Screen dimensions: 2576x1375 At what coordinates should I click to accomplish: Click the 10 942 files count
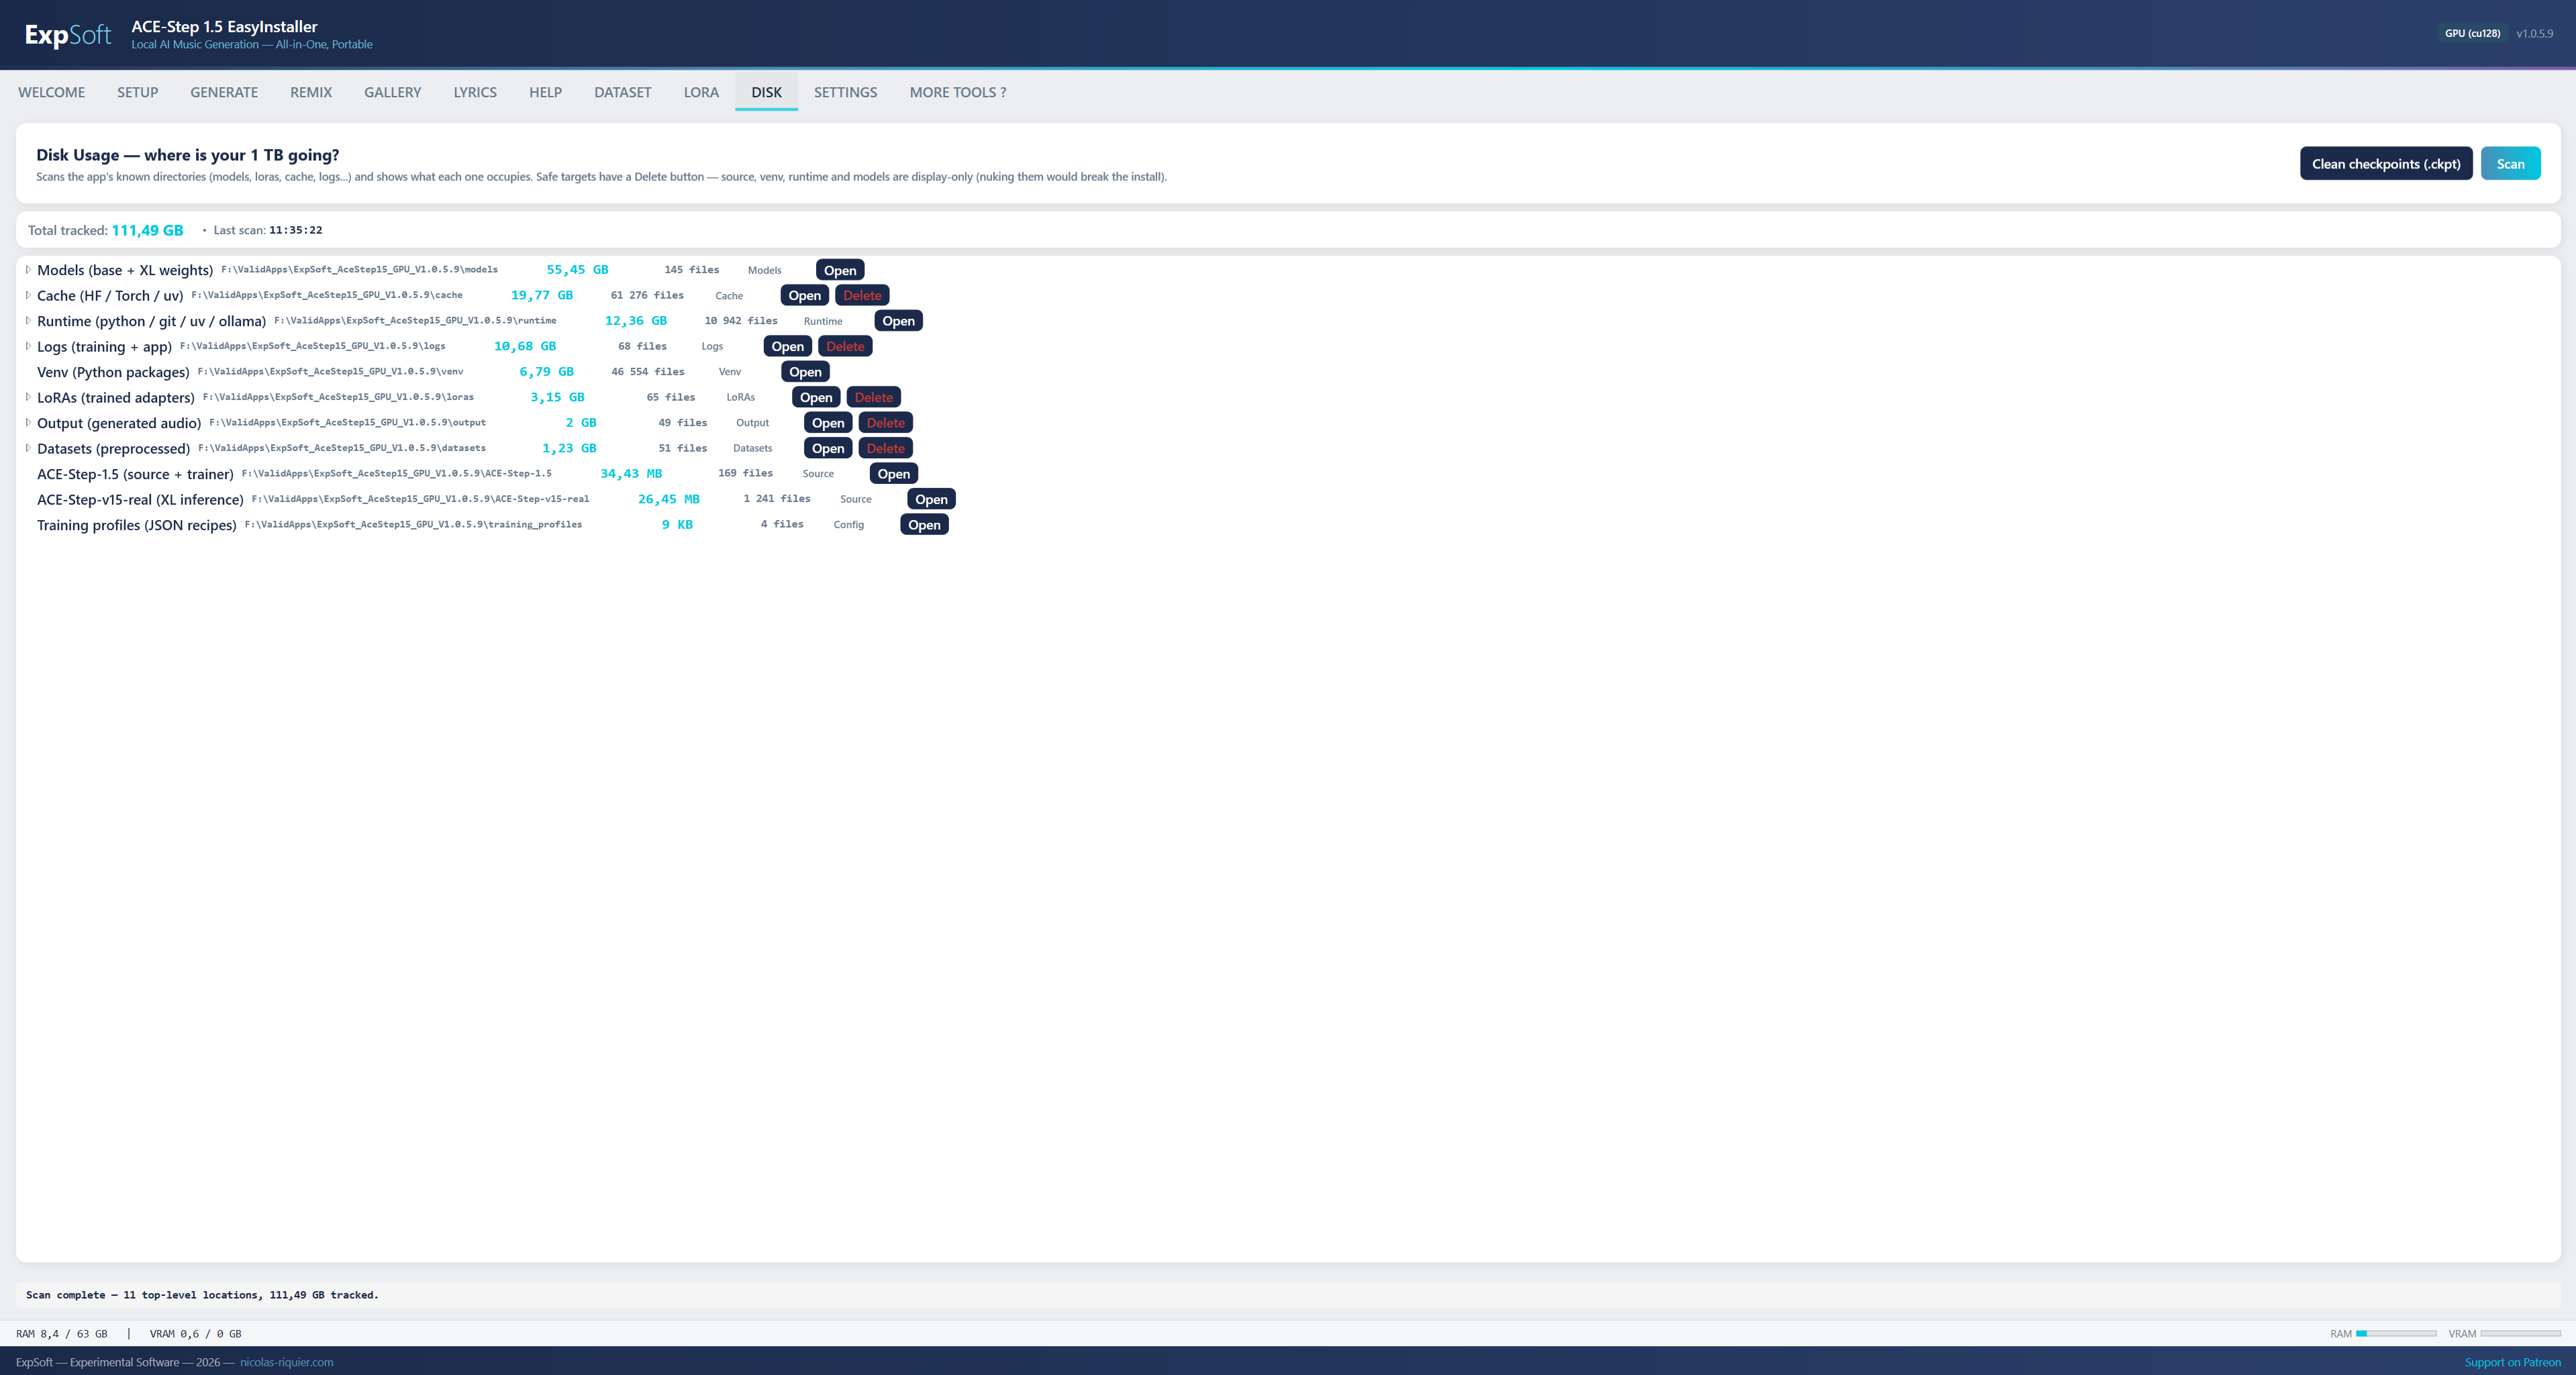pos(741,321)
